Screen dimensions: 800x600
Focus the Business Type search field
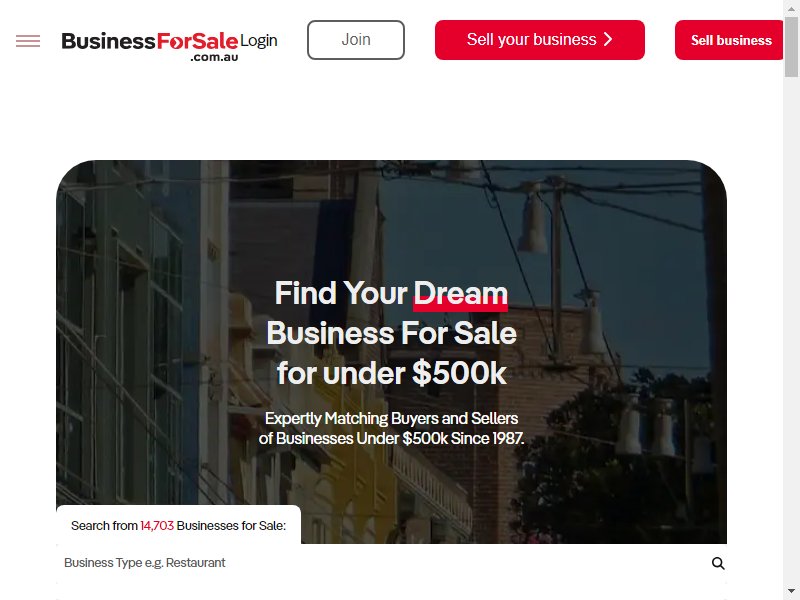pos(383,563)
